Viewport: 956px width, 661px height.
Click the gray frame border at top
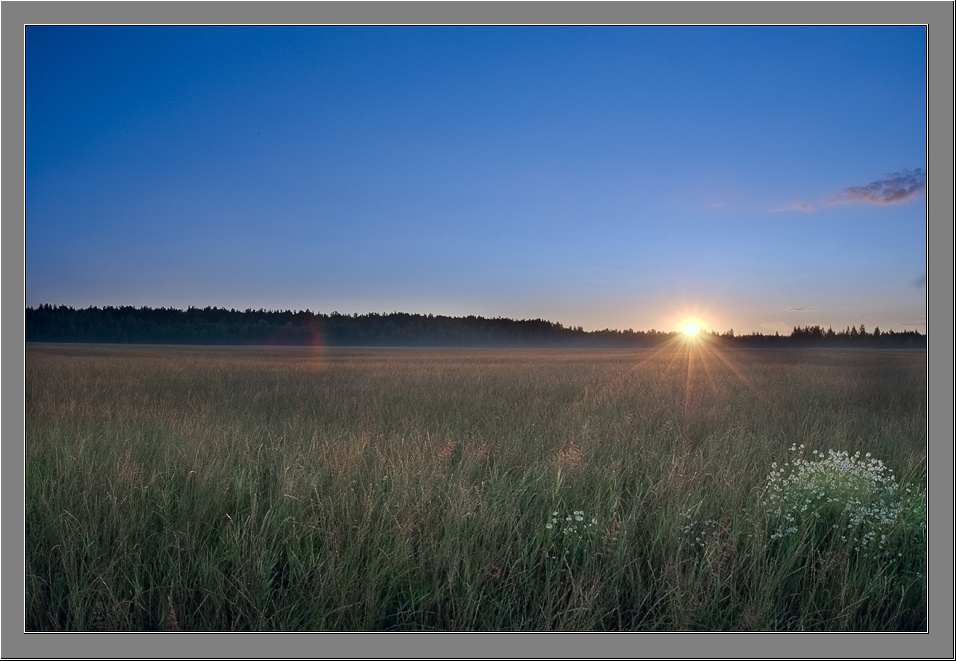click(478, 12)
